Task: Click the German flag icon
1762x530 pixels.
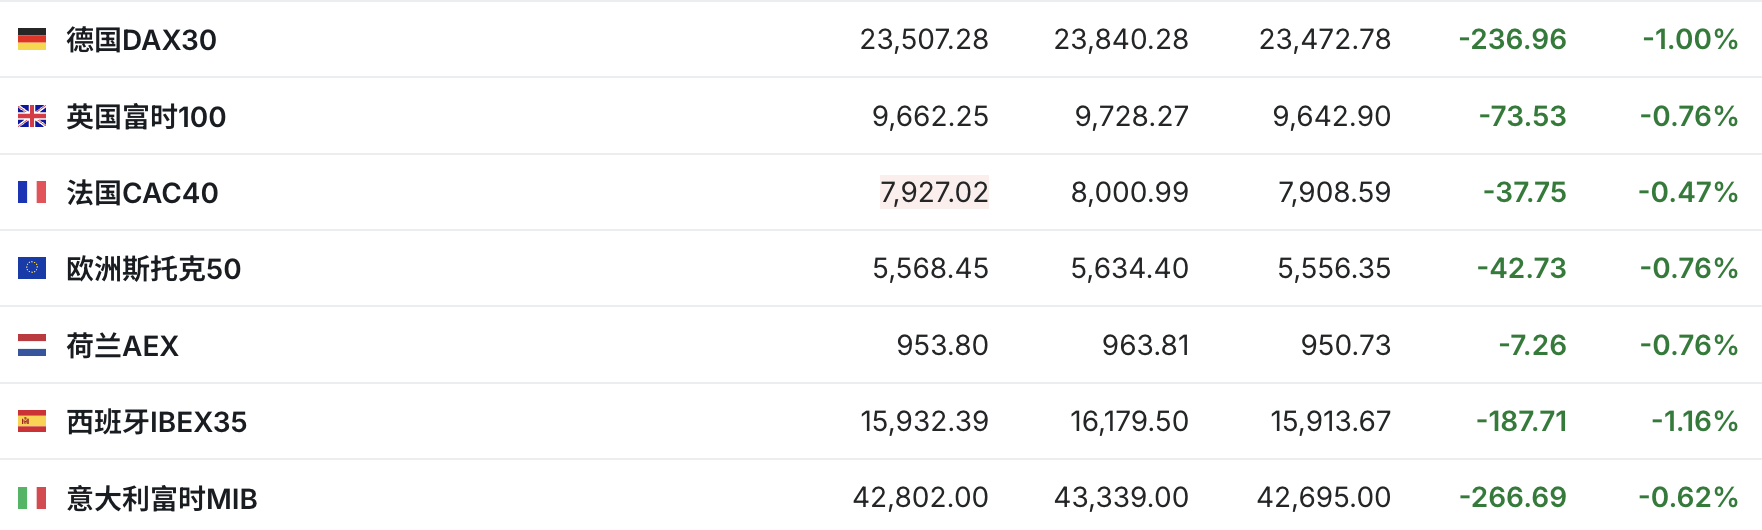Action: point(32,39)
